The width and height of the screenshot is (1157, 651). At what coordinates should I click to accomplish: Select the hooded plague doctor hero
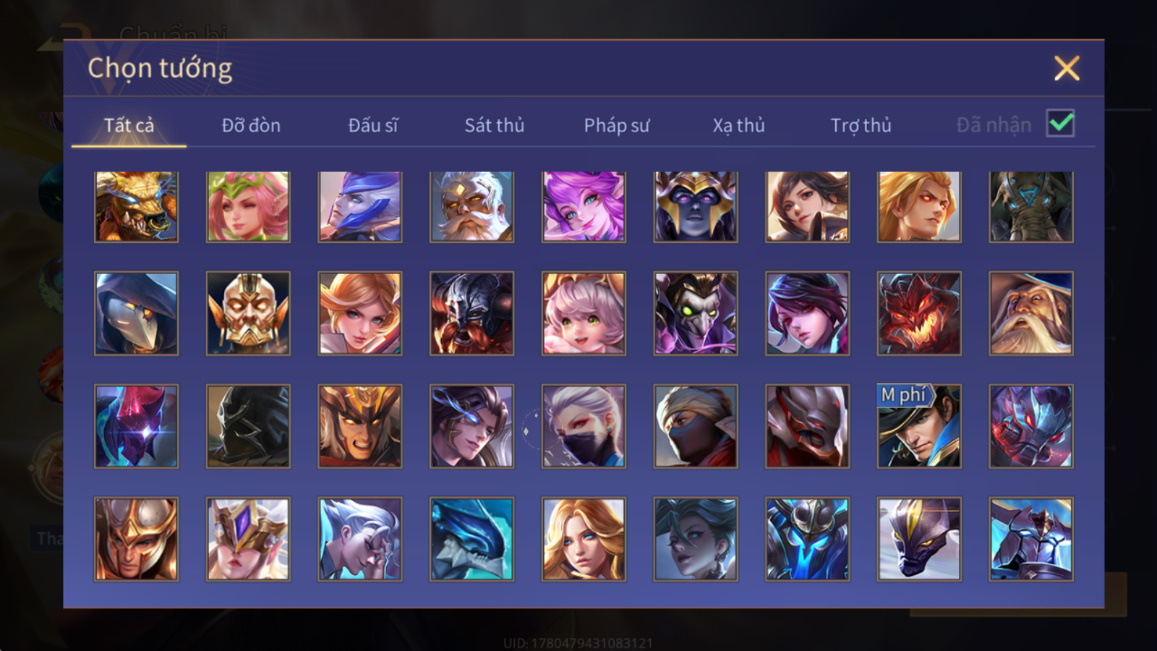(136, 313)
